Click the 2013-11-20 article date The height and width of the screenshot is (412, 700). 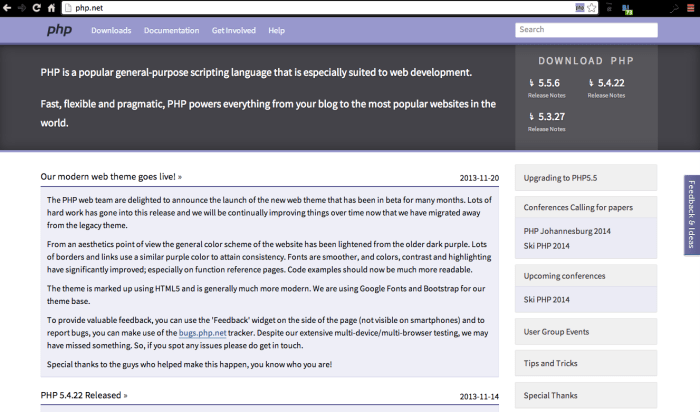(x=479, y=178)
